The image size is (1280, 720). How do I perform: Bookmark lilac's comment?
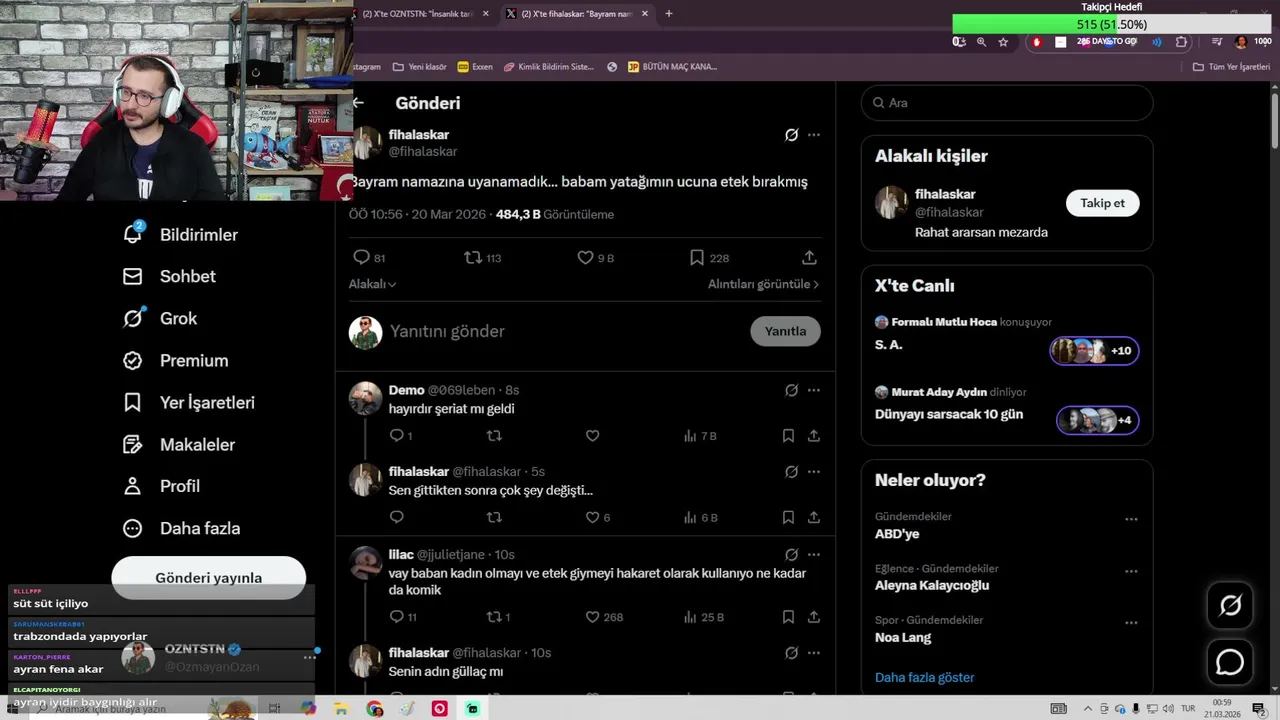point(788,617)
